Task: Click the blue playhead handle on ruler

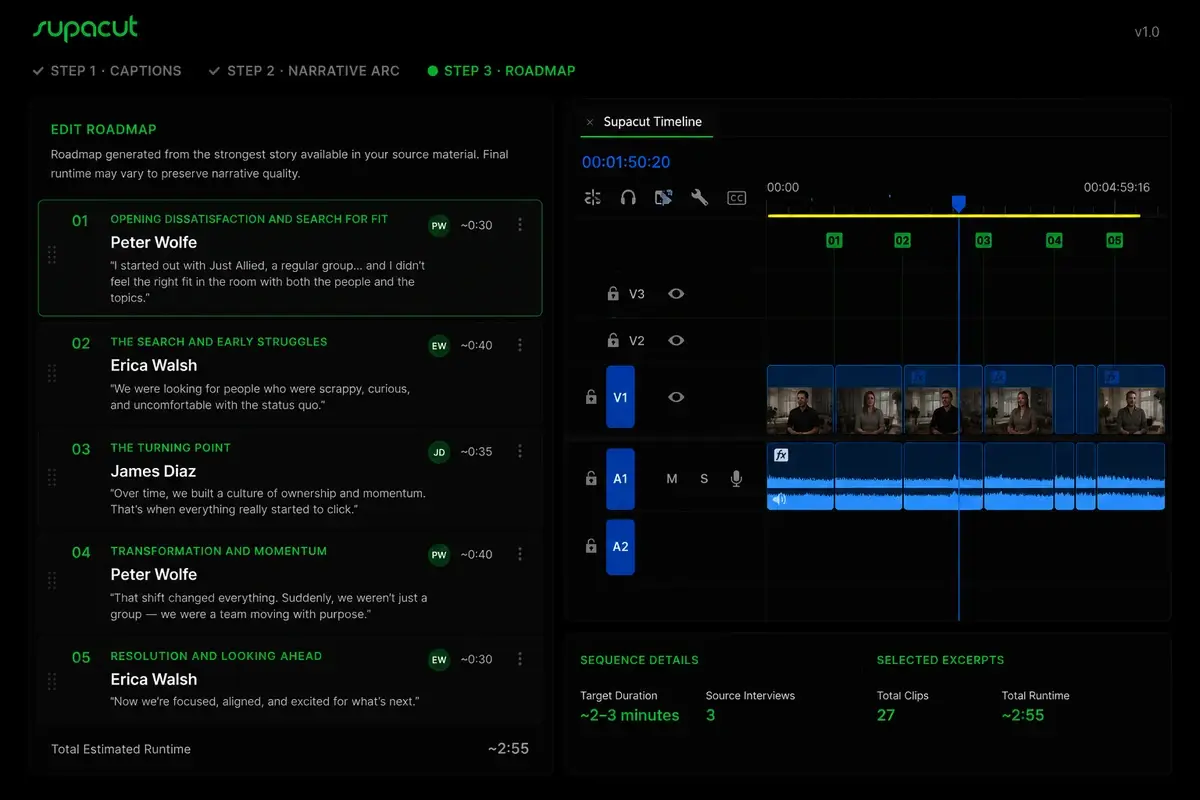Action: point(958,203)
